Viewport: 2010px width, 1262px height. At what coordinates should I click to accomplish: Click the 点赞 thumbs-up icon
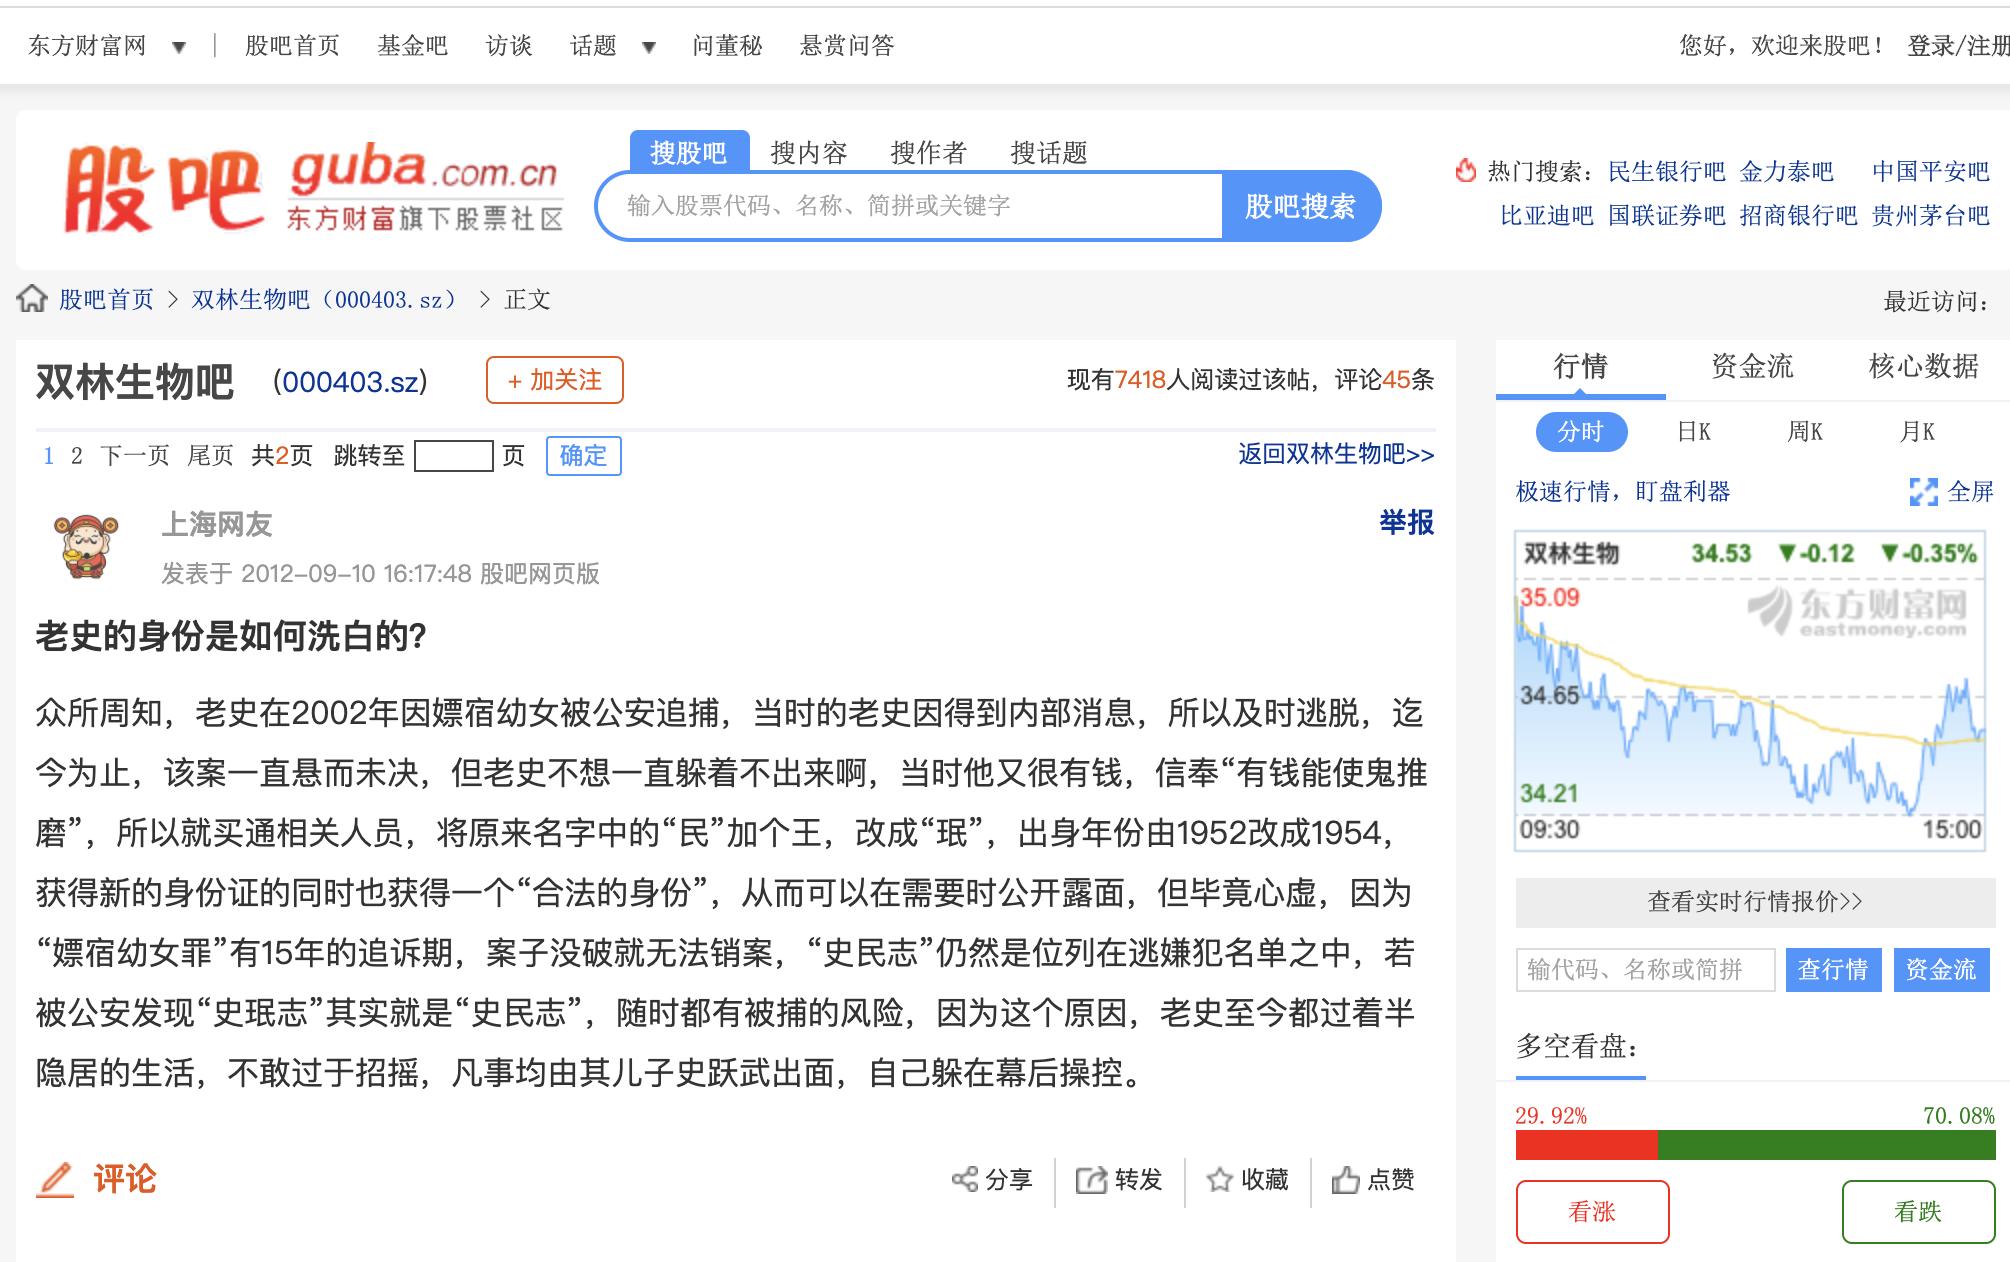1345,1180
